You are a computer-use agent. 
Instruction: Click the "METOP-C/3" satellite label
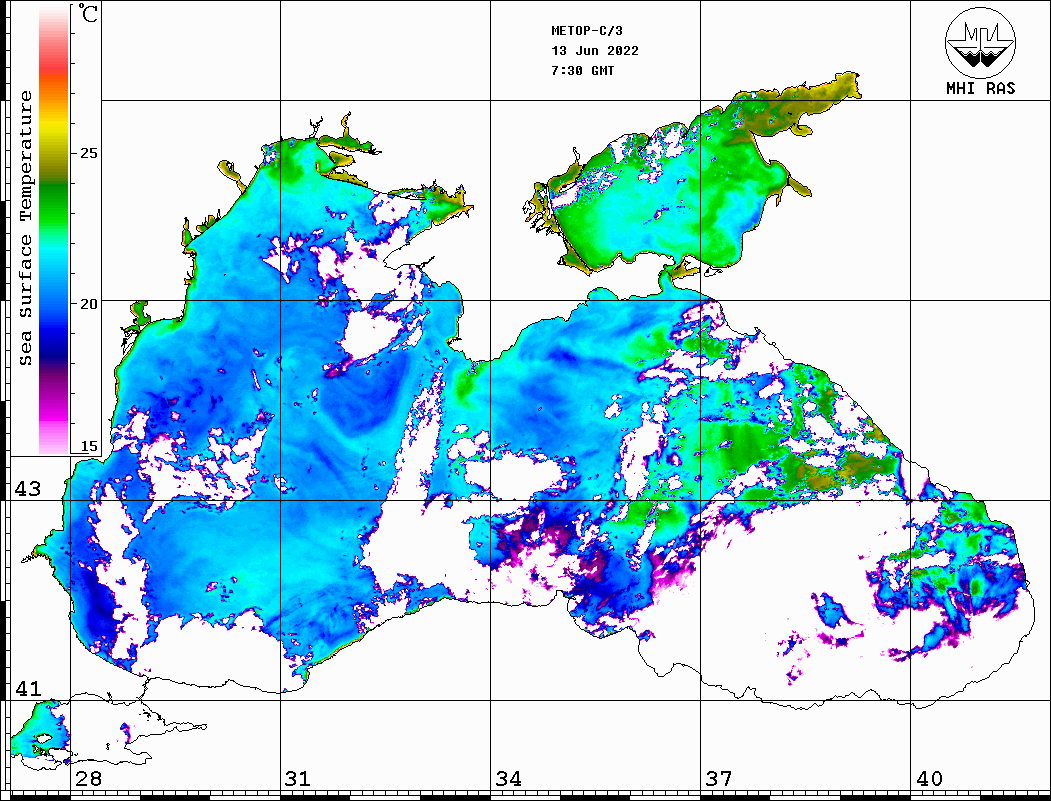click(587, 31)
